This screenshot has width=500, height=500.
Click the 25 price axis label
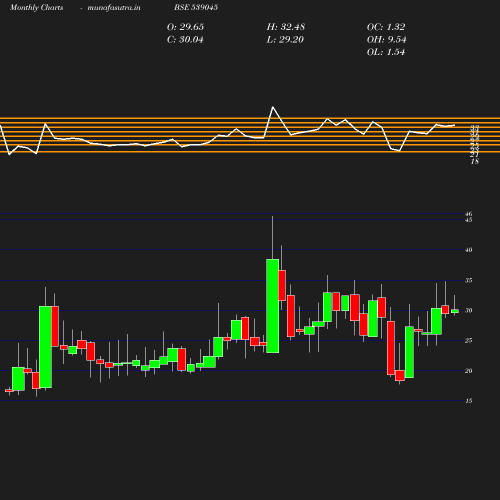pyautogui.click(x=469, y=341)
